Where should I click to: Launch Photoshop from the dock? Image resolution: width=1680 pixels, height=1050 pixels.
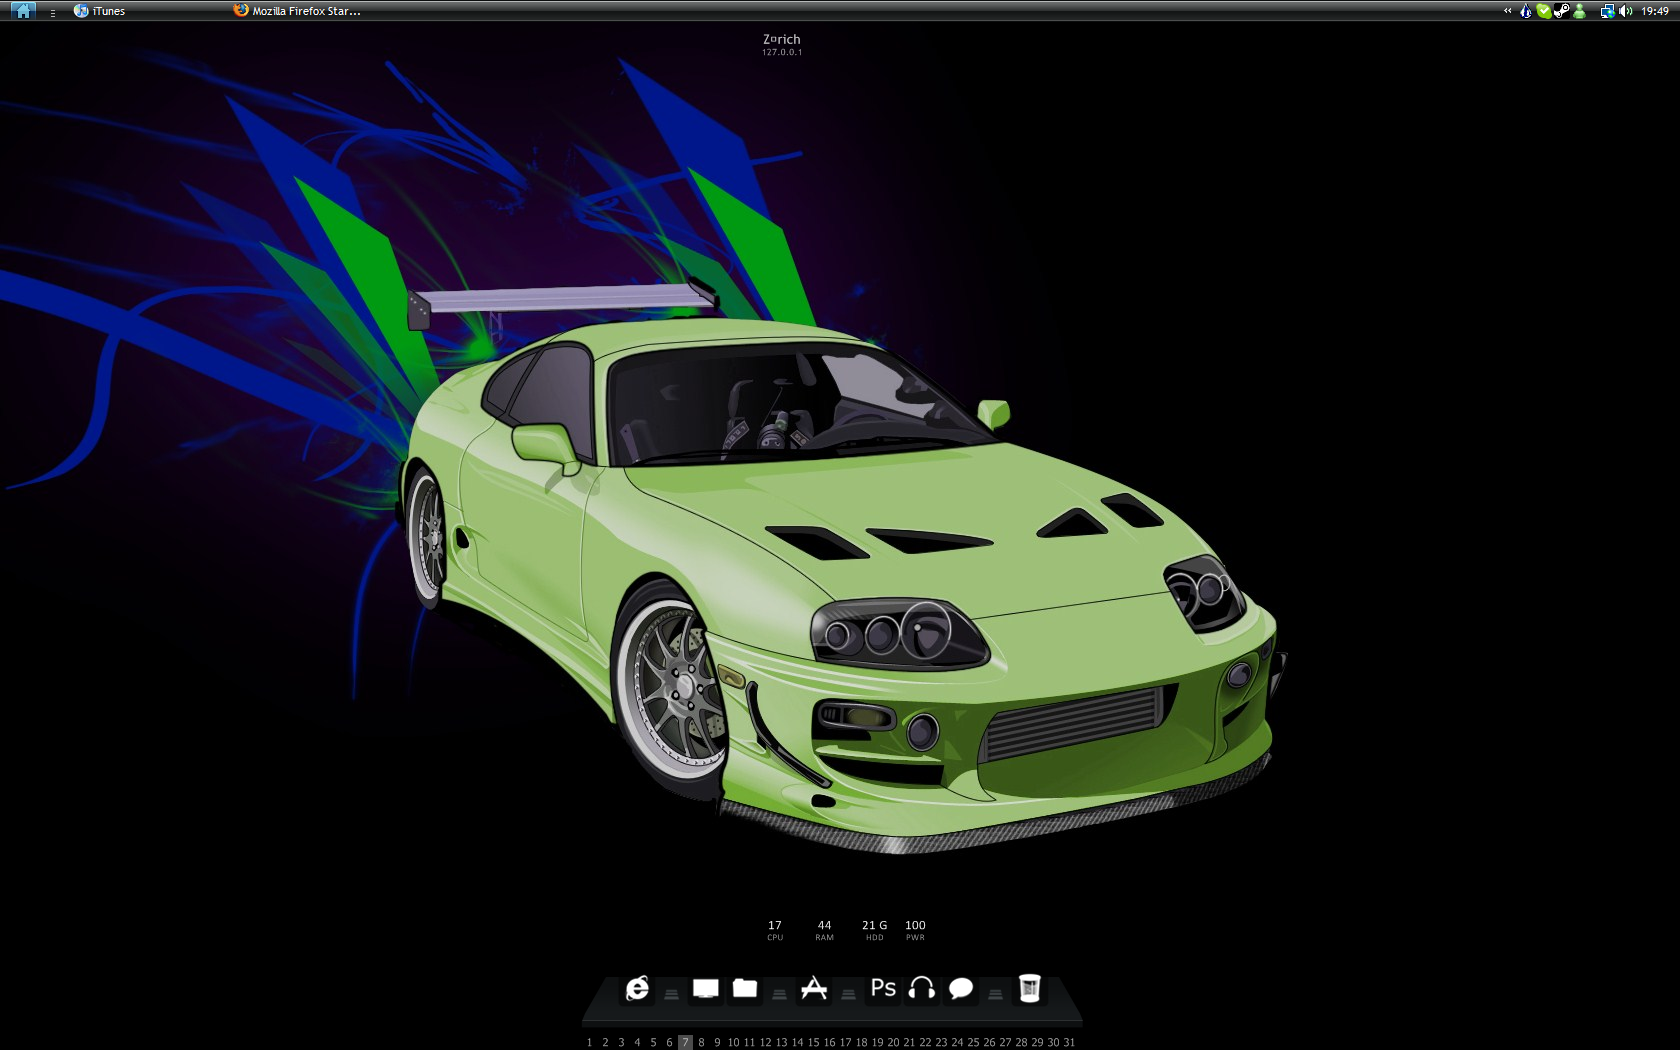pyautogui.click(x=883, y=988)
